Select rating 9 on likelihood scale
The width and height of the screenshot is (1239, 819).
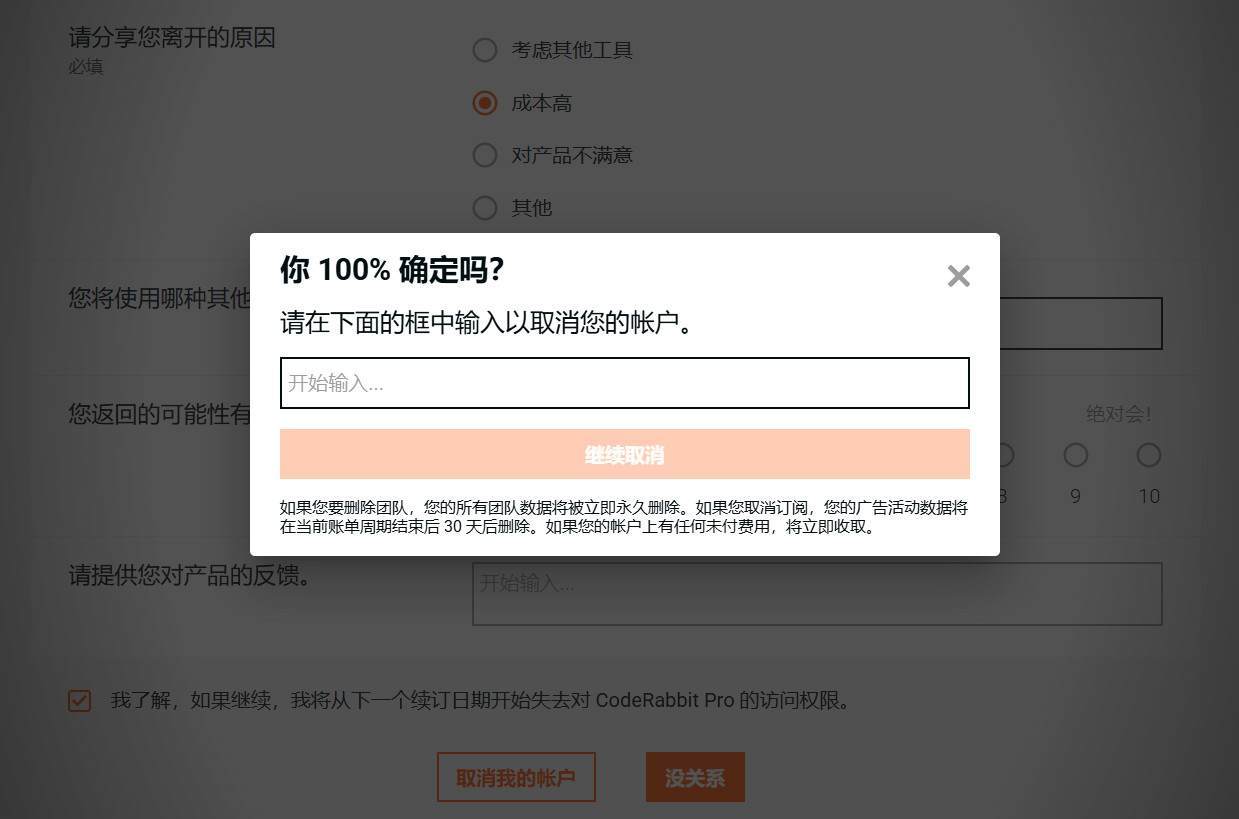[x=1076, y=455]
